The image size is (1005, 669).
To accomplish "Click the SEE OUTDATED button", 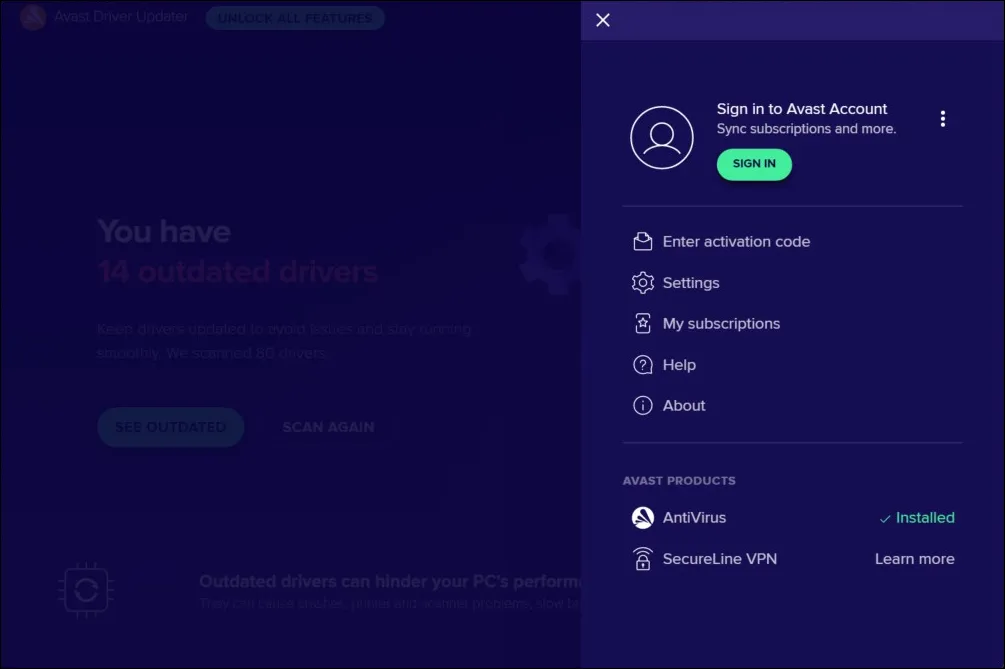I will [170, 427].
